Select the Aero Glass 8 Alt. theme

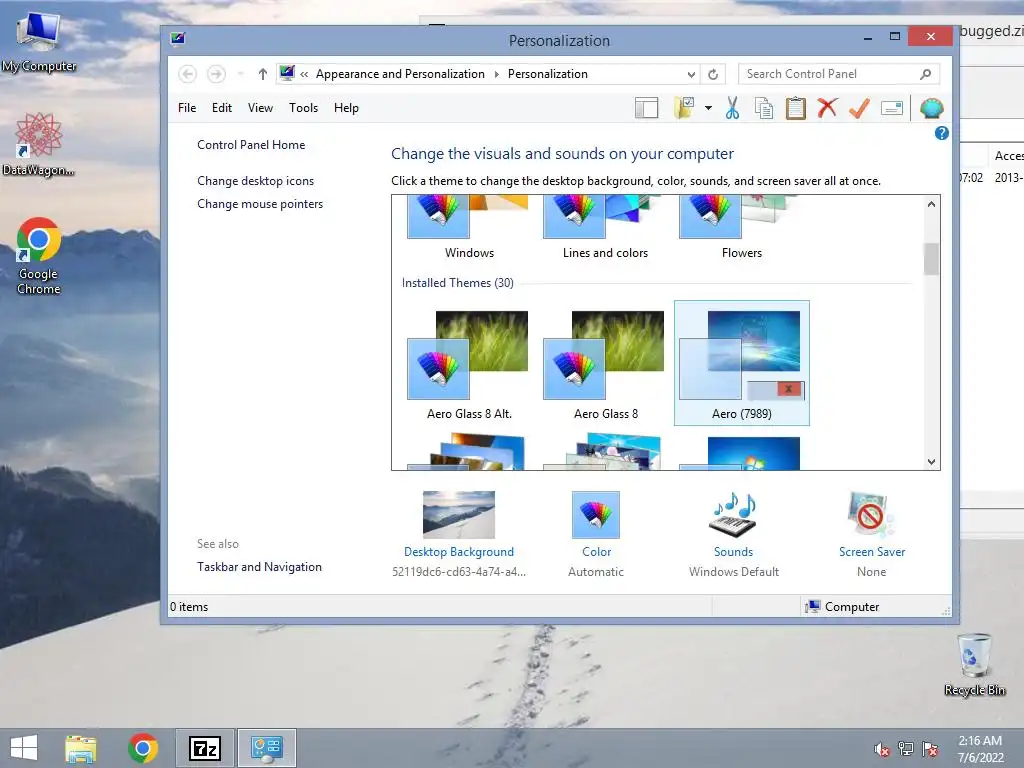coord(469,364)
